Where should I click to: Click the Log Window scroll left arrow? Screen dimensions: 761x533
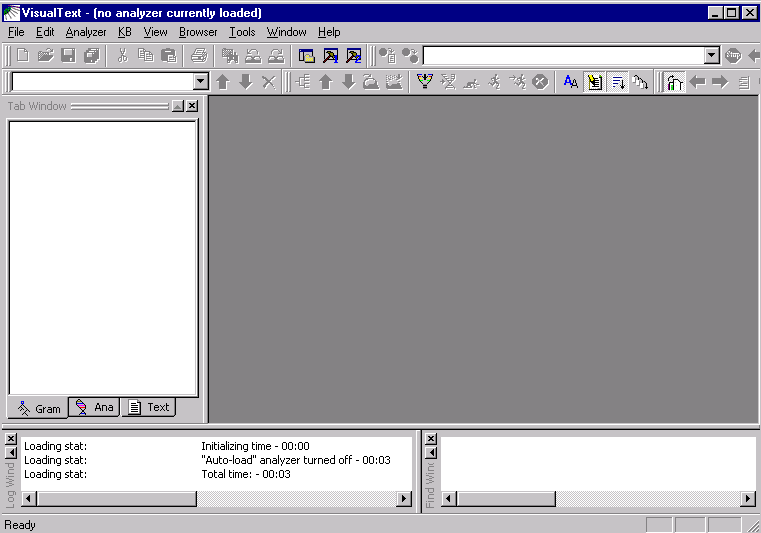click(x=29, y=499)
